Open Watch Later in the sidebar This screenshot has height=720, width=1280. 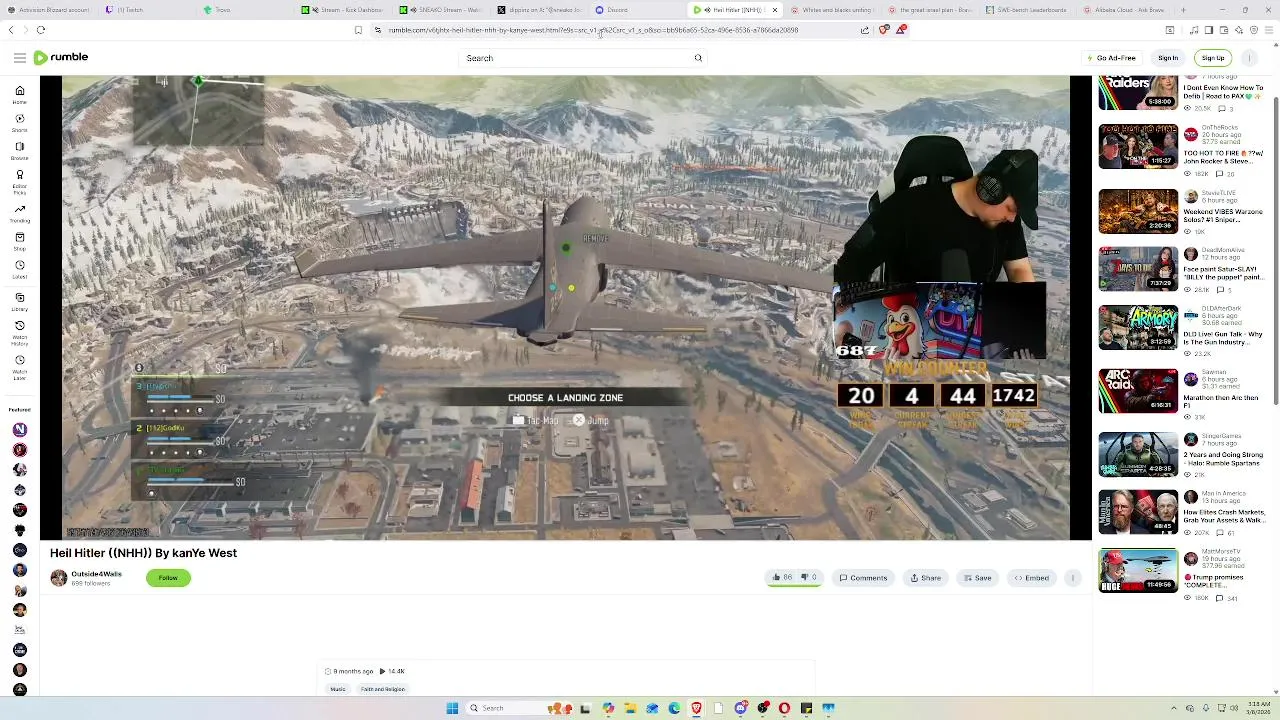(19, 367)
